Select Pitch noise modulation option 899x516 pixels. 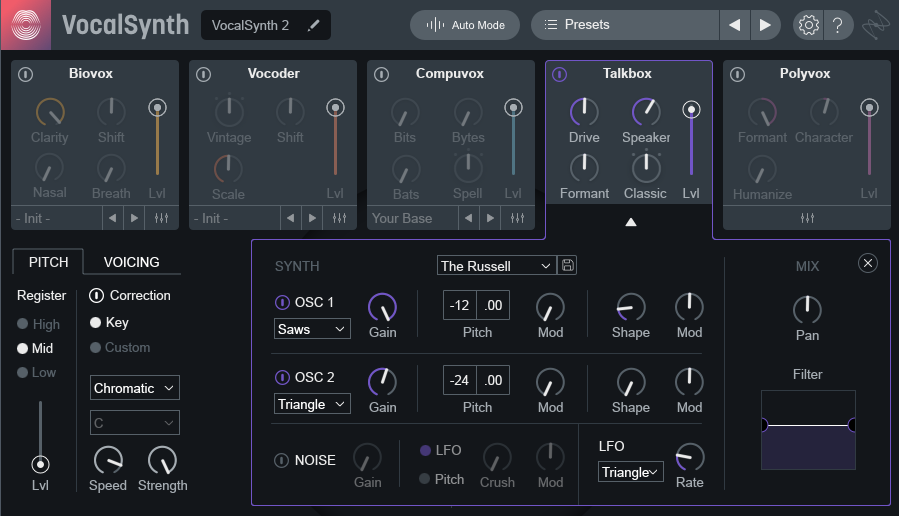pyautogui.click(x=425, y=479)
